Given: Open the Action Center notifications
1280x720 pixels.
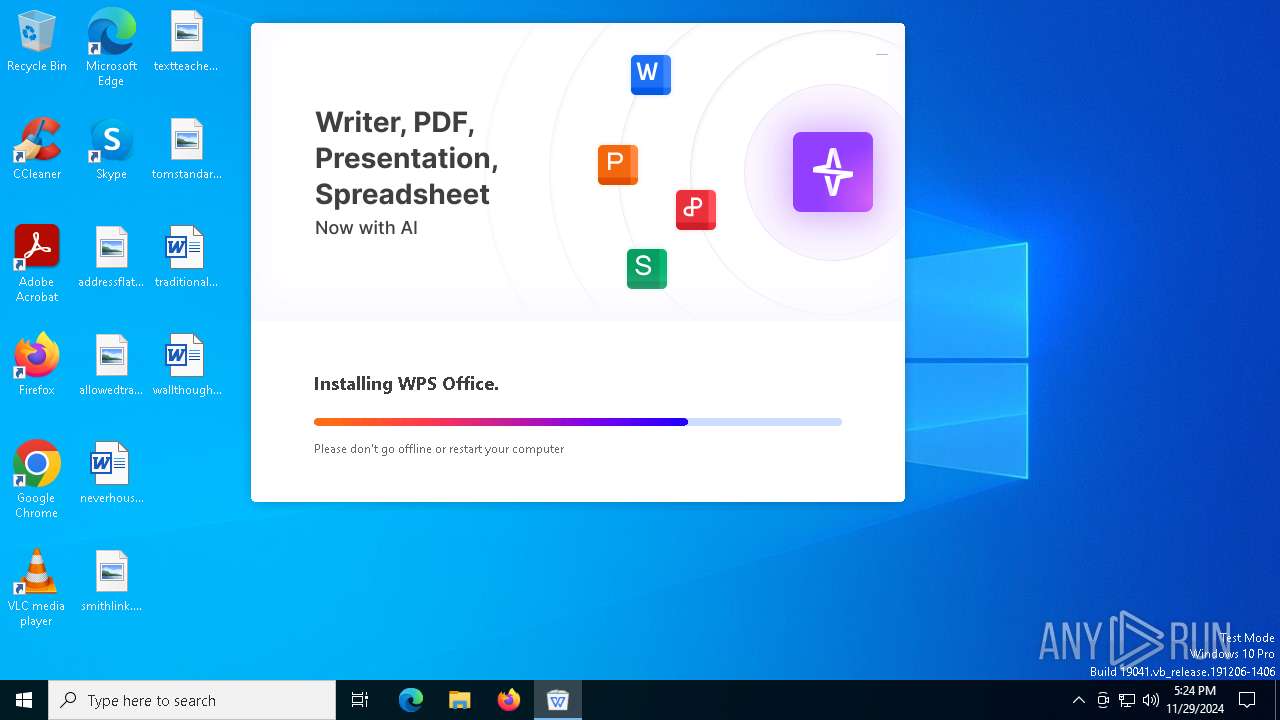Looking at the screenshot, I should pyautogui.click(x=1247, y=700).
